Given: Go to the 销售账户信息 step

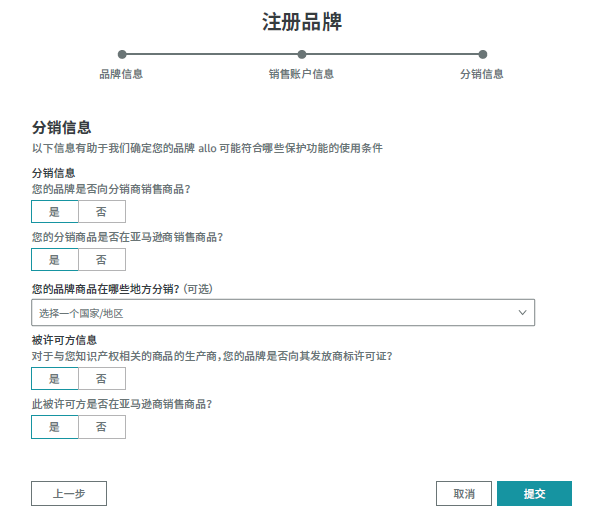Looking at the screenshot, I should (x=301, y=74).
